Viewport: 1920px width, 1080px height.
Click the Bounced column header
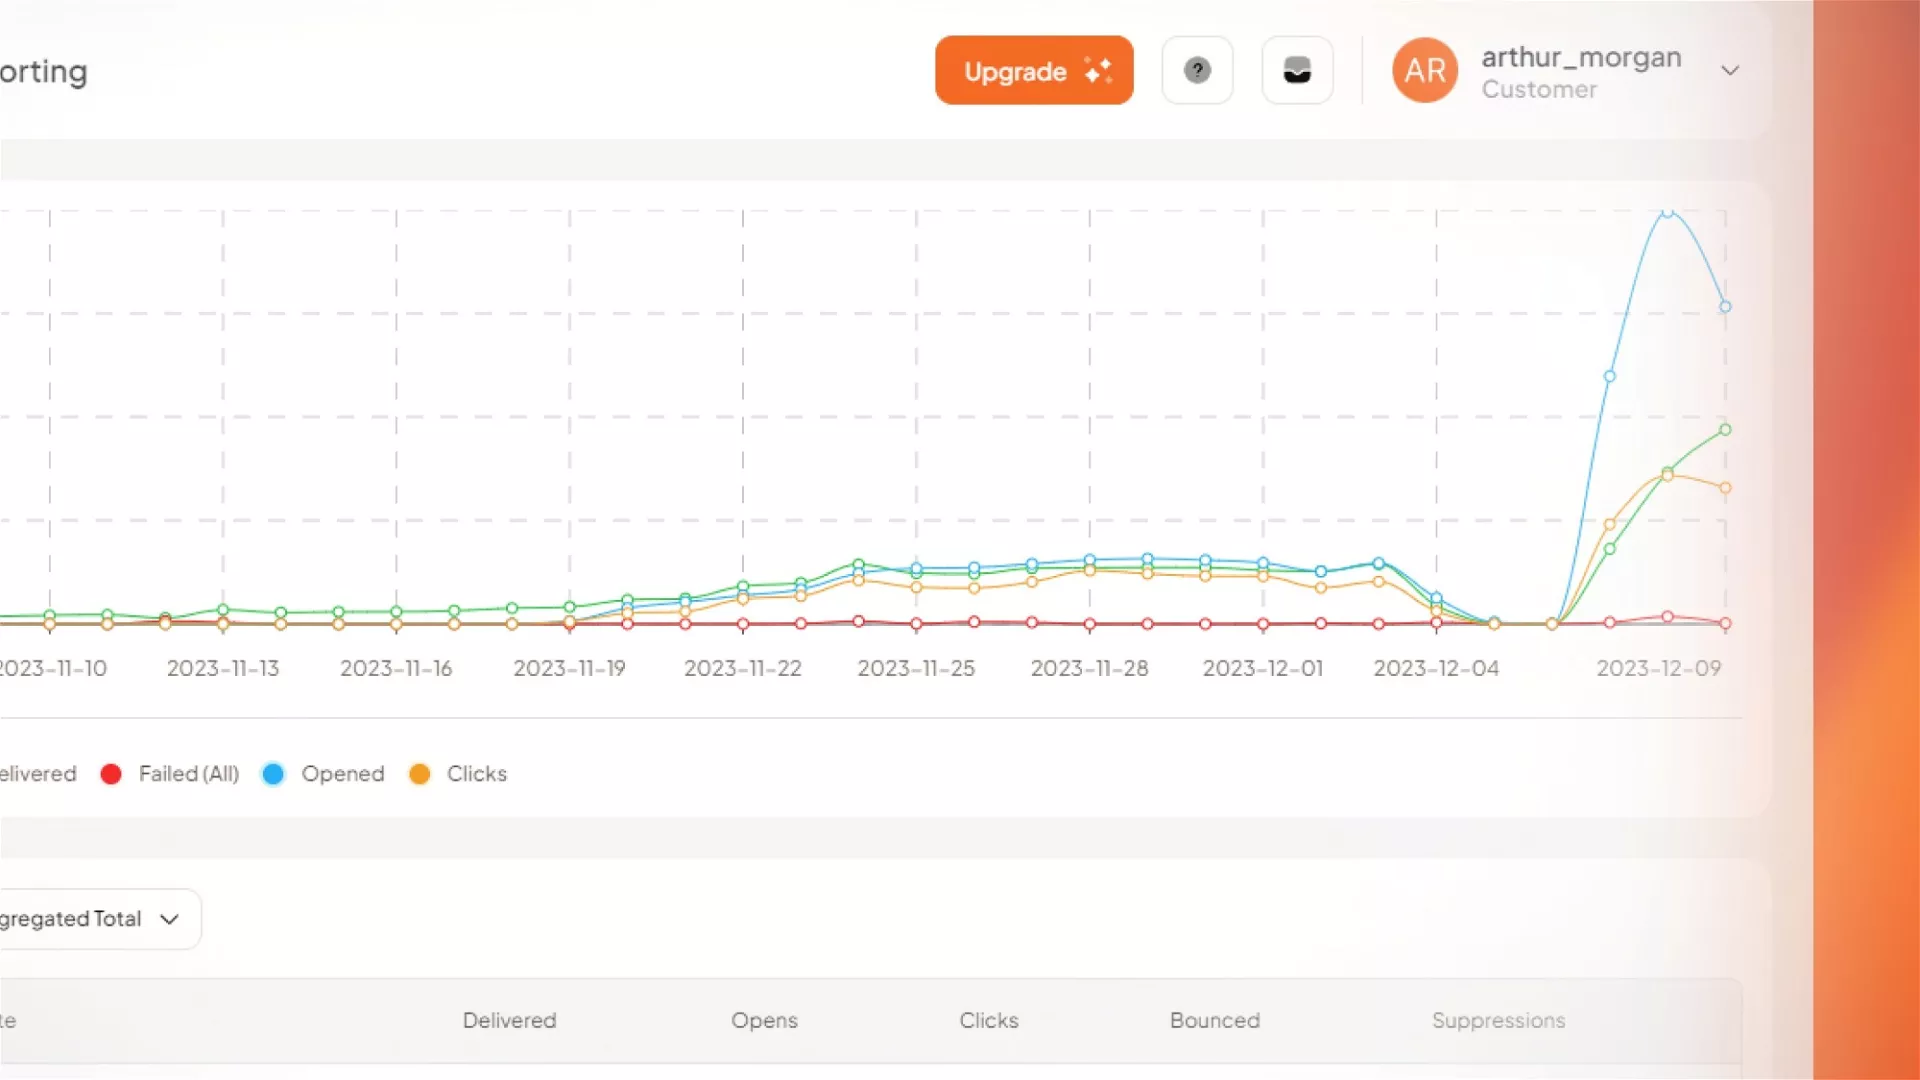1214,1020
